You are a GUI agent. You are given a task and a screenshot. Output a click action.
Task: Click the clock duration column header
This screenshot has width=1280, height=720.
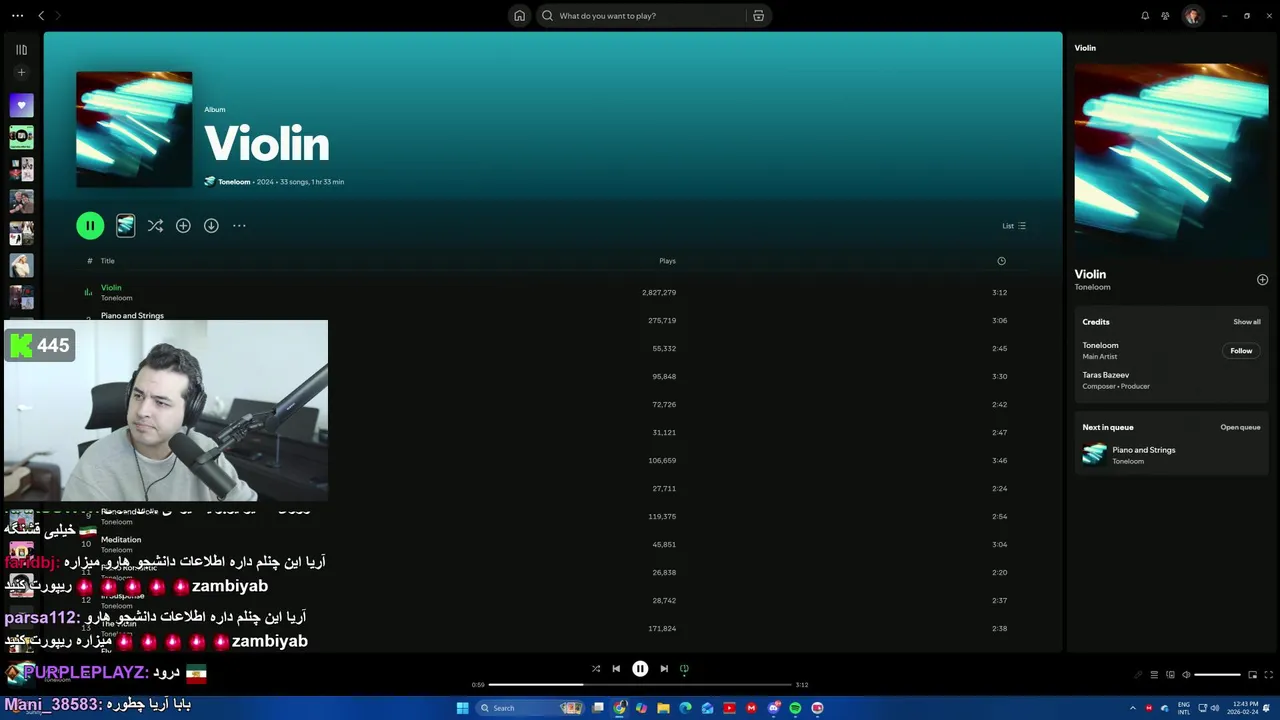(1001, 261)
